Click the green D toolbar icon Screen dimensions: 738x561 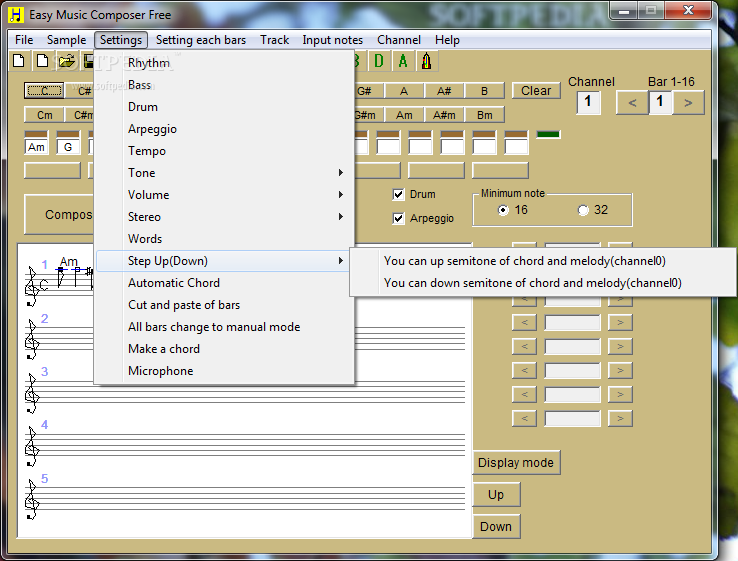379,61
